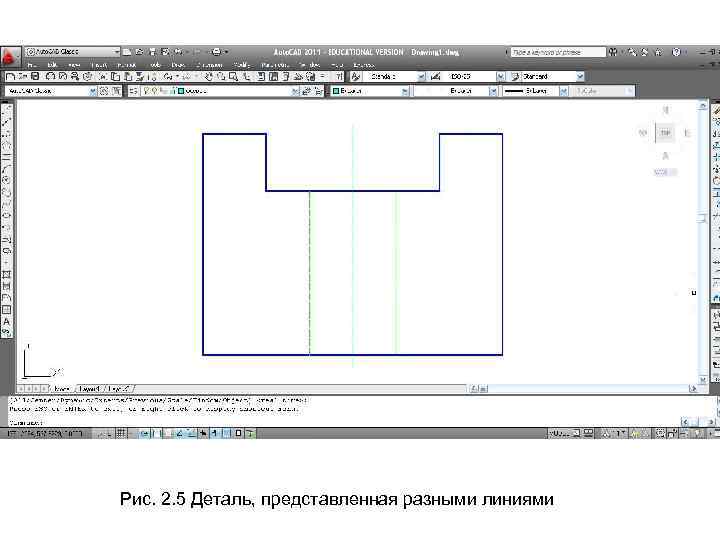
Task: Switch to the Model tab
Action: point(61,389)
